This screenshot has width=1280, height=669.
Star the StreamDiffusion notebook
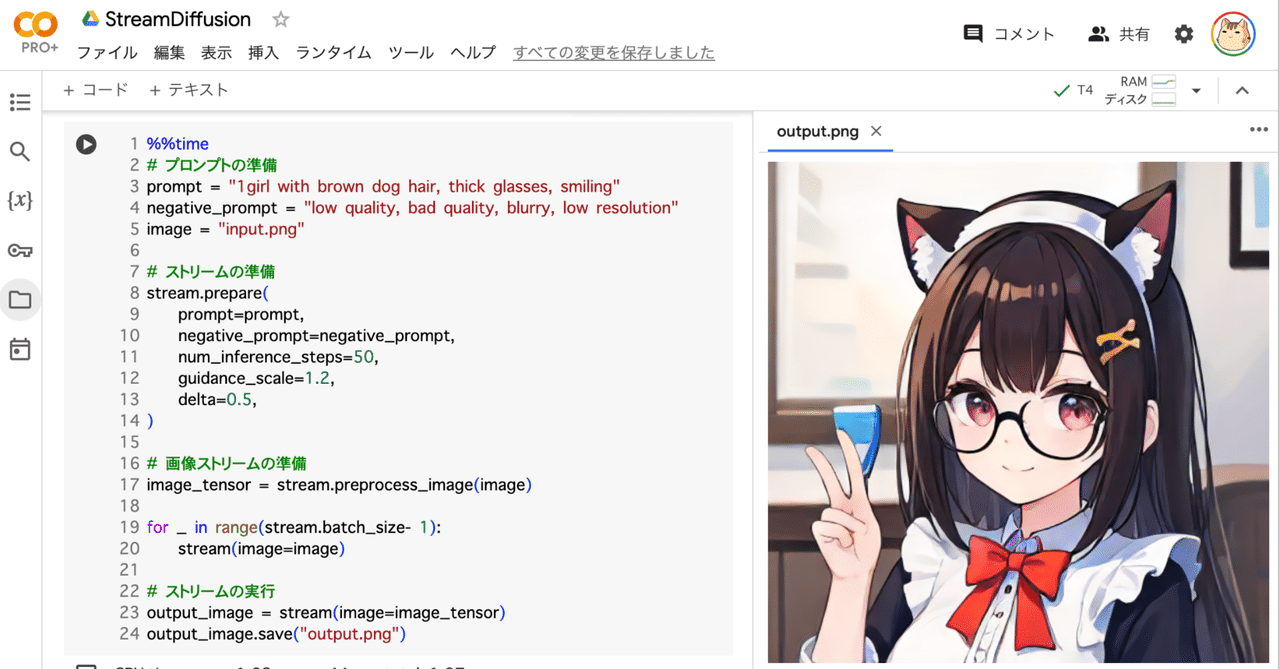point(279,18)
